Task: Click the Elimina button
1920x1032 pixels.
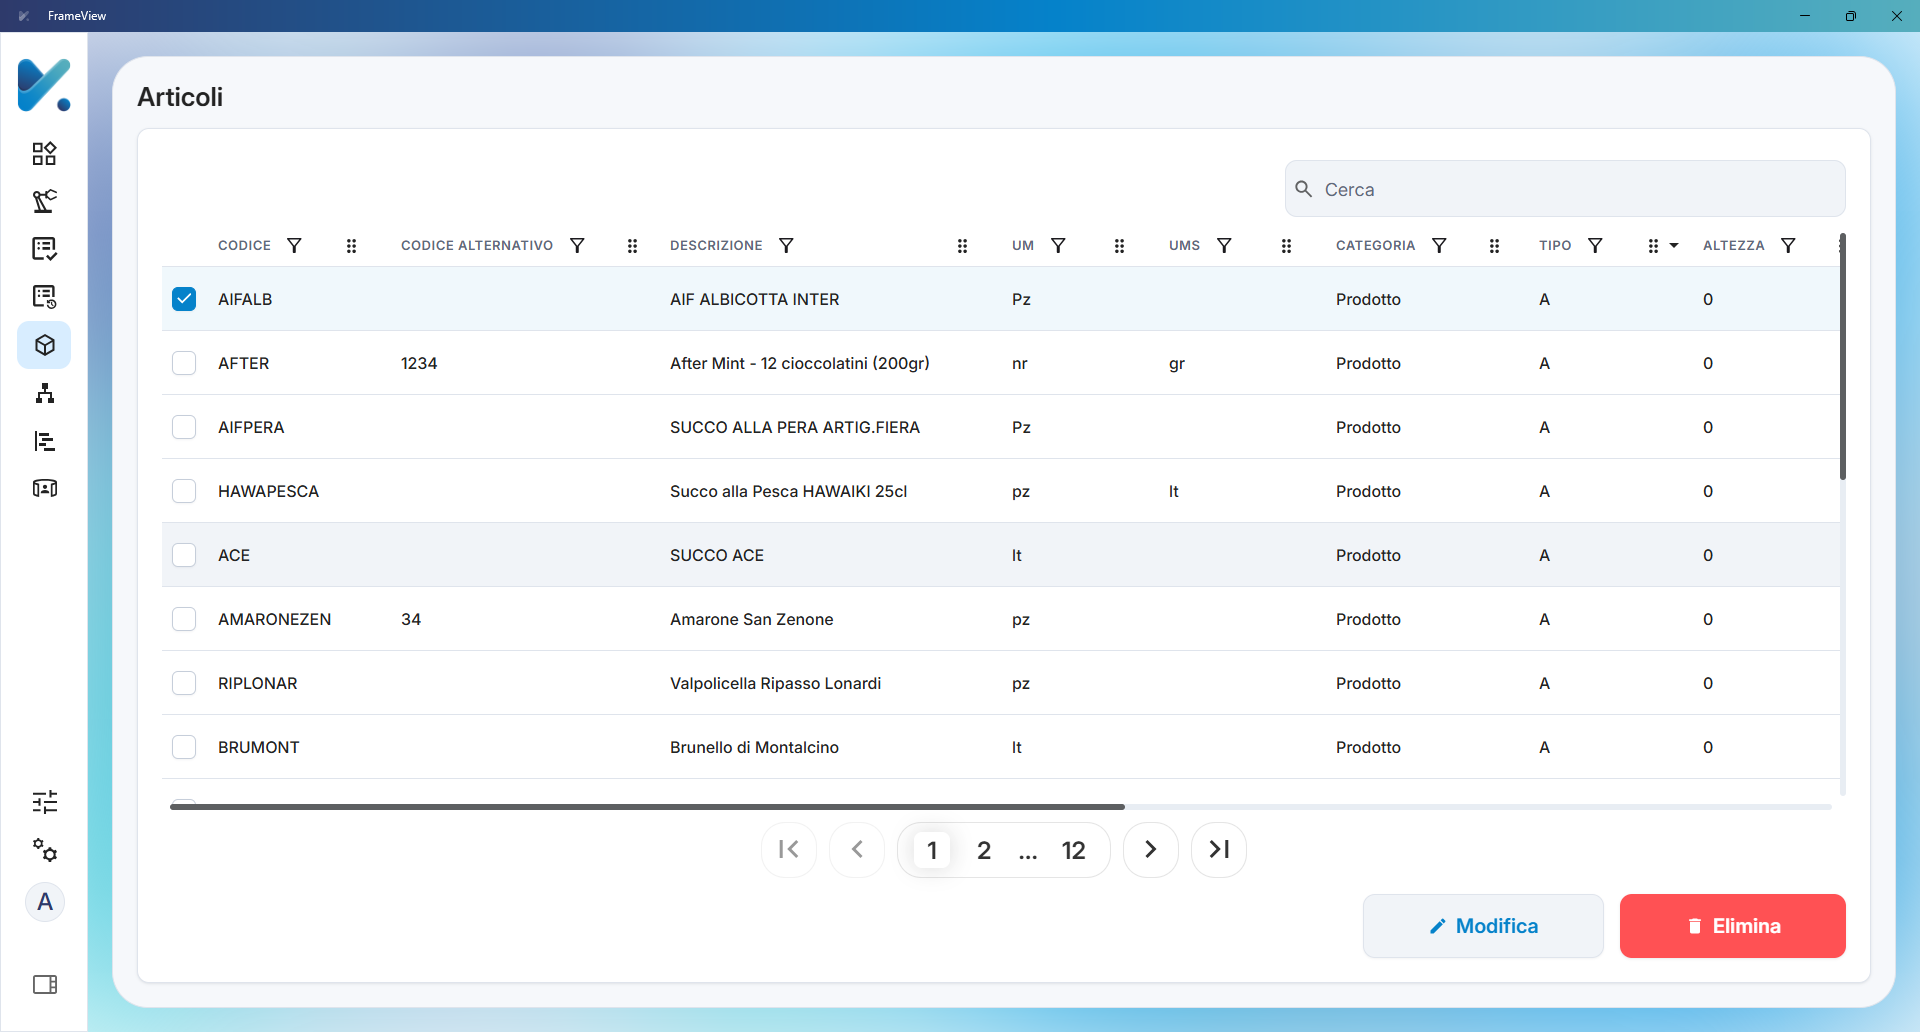Action: [1732, 926]
